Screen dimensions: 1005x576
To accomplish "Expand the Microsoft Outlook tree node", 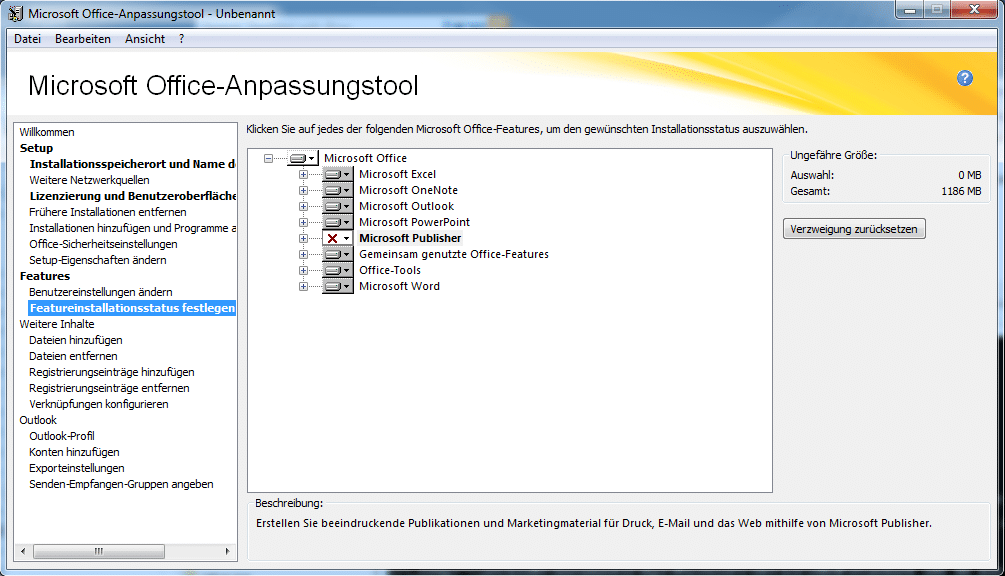I will [x=303, y=206].
